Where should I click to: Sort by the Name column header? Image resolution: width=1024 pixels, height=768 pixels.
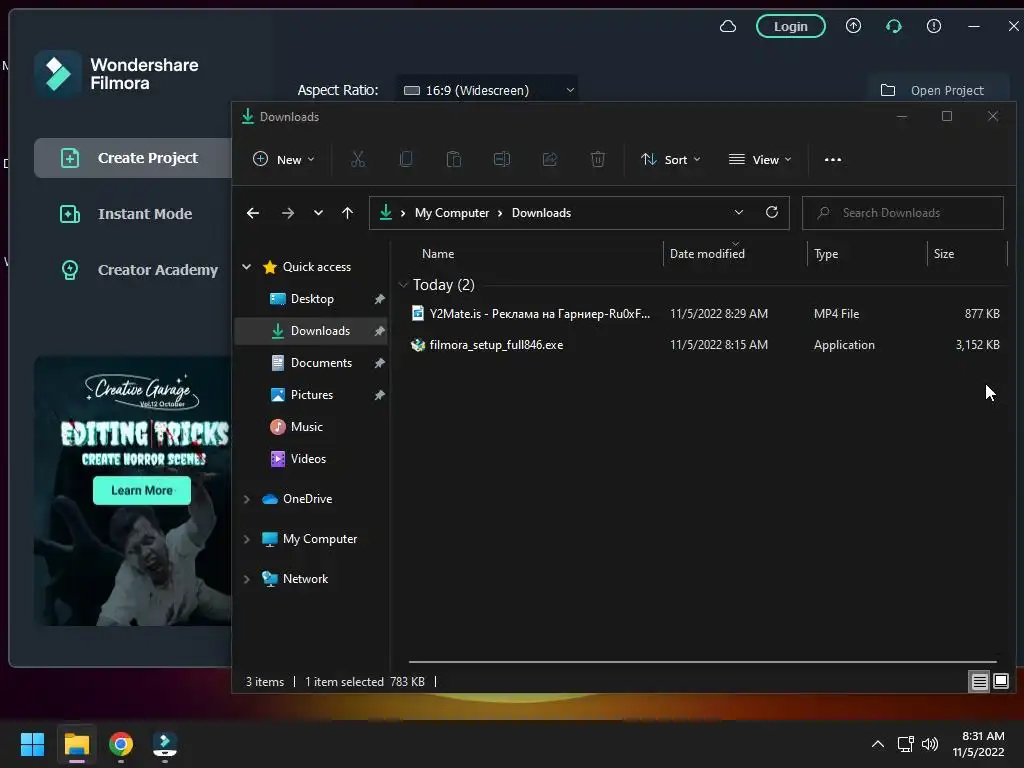[438, 253]
